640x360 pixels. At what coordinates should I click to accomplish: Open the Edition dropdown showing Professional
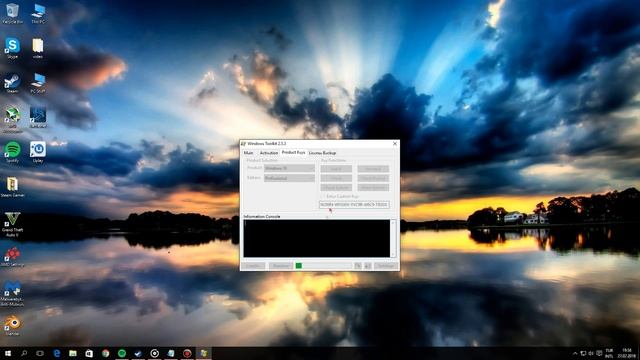pyautogui.click(x=289, y=178)
